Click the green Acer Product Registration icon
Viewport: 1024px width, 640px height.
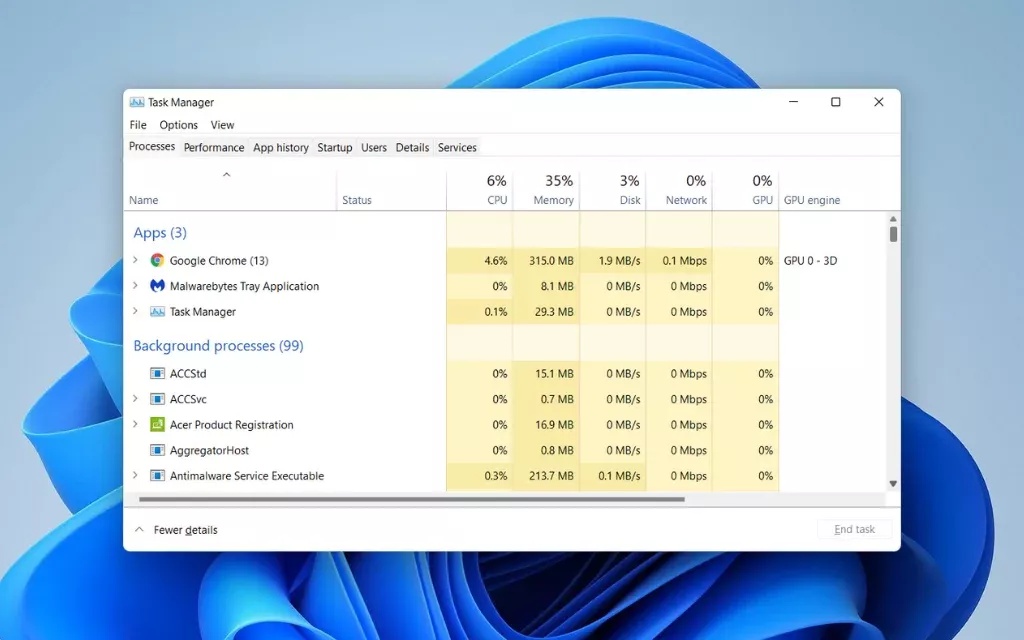tap(157, 424)
